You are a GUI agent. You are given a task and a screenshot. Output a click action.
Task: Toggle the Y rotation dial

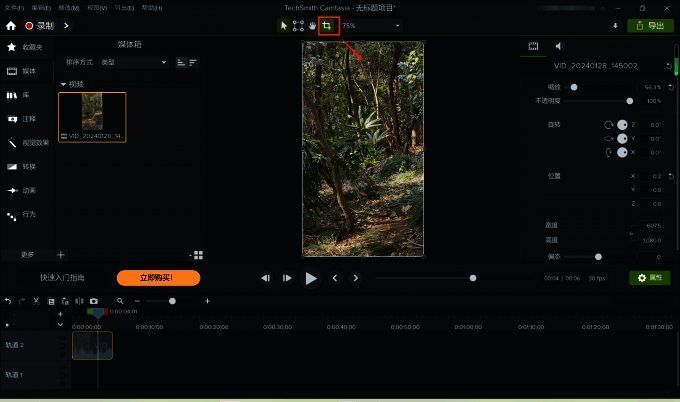pos(622,138)
